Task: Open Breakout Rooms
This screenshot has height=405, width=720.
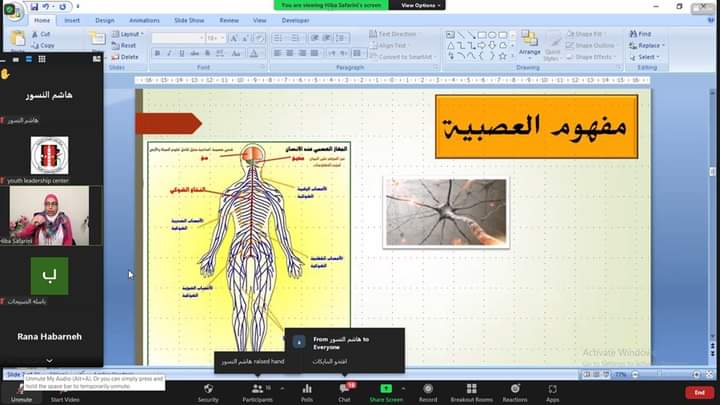Action: (x=471, y=388)
